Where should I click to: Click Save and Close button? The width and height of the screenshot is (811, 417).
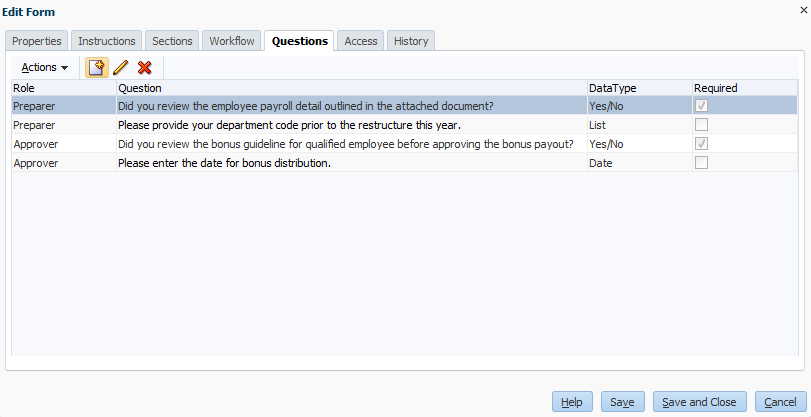699,402
